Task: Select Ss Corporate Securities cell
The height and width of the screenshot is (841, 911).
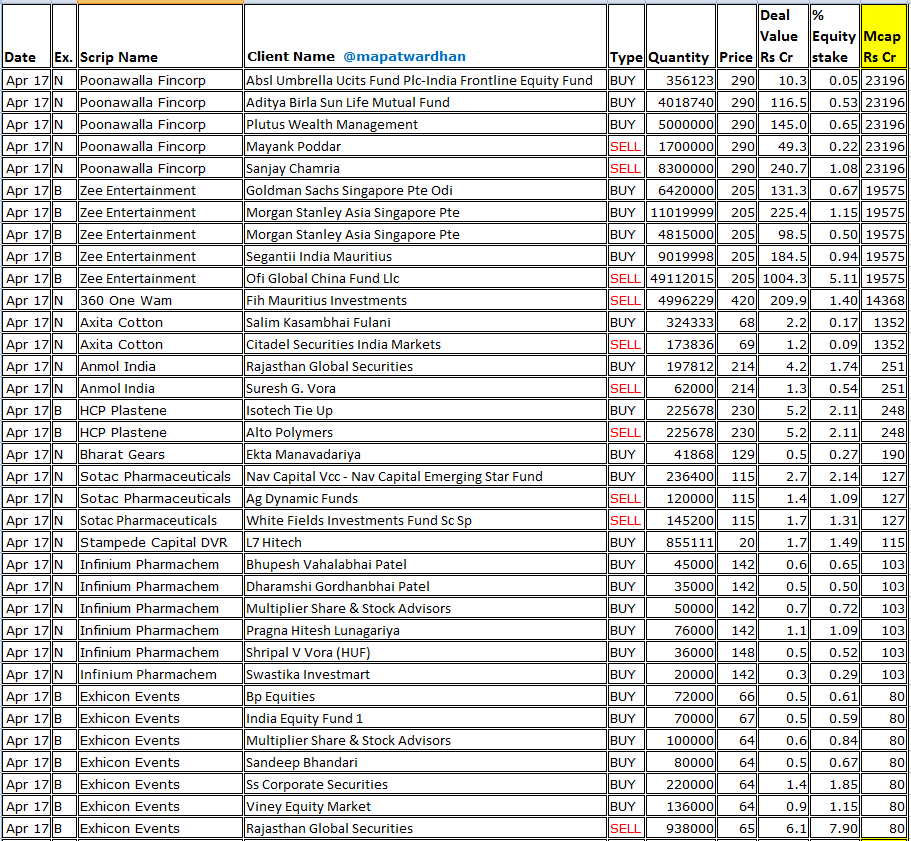Action: pos(425,784)
